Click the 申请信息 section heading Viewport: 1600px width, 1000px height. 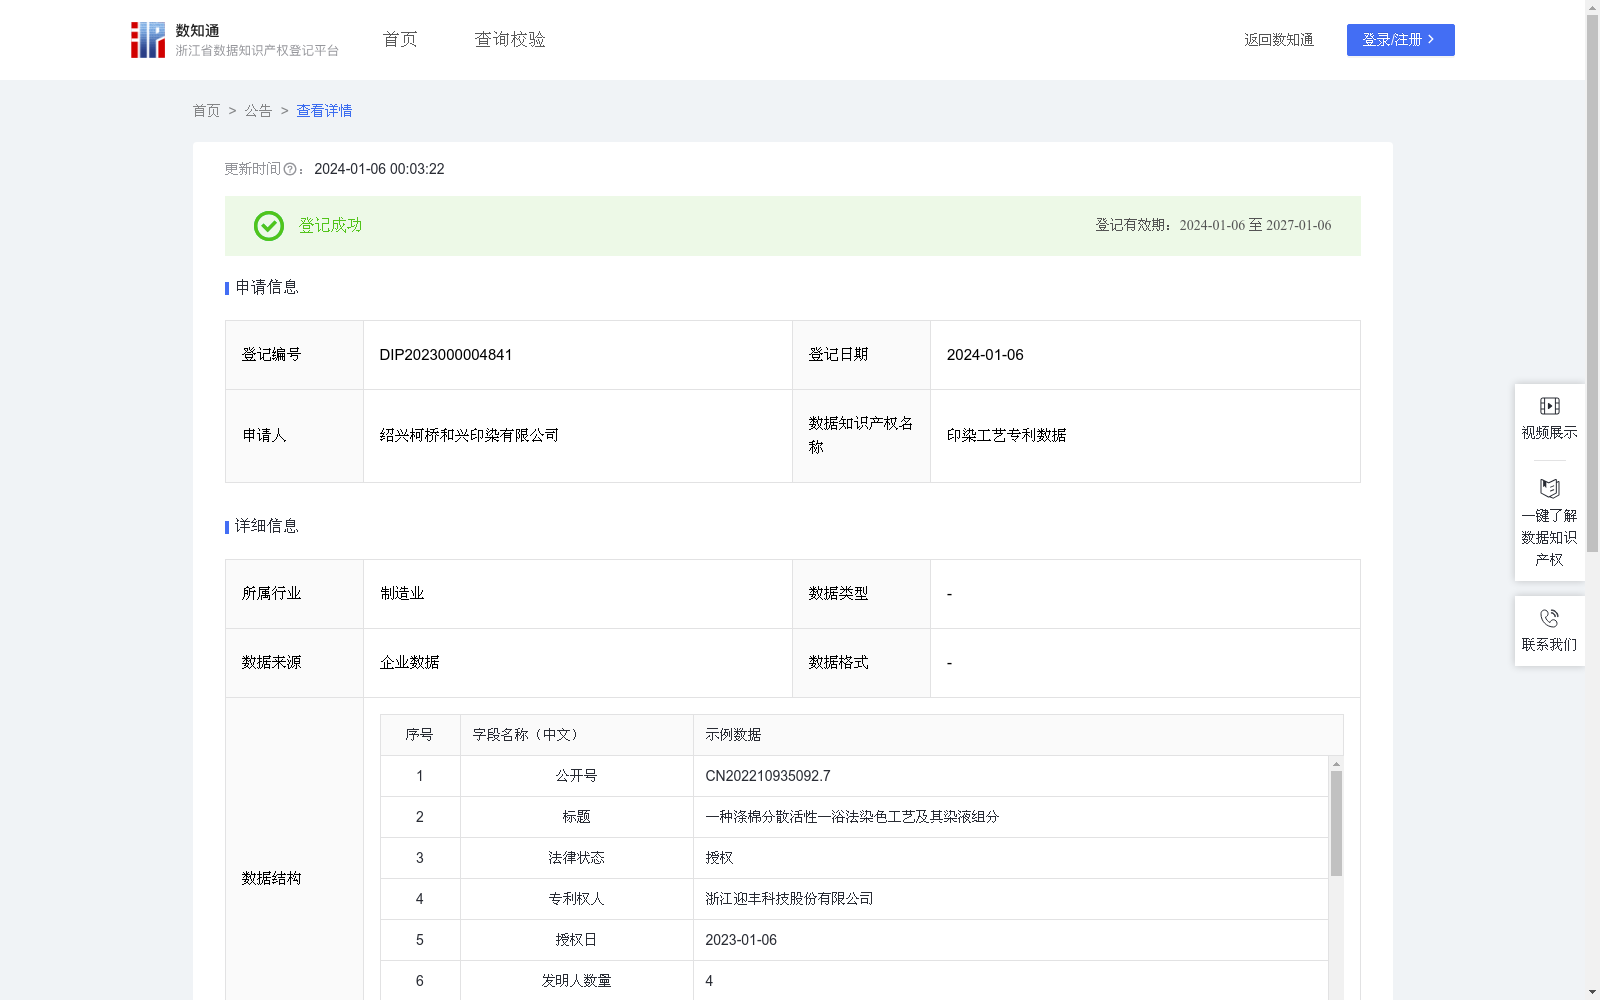point(266,288)
